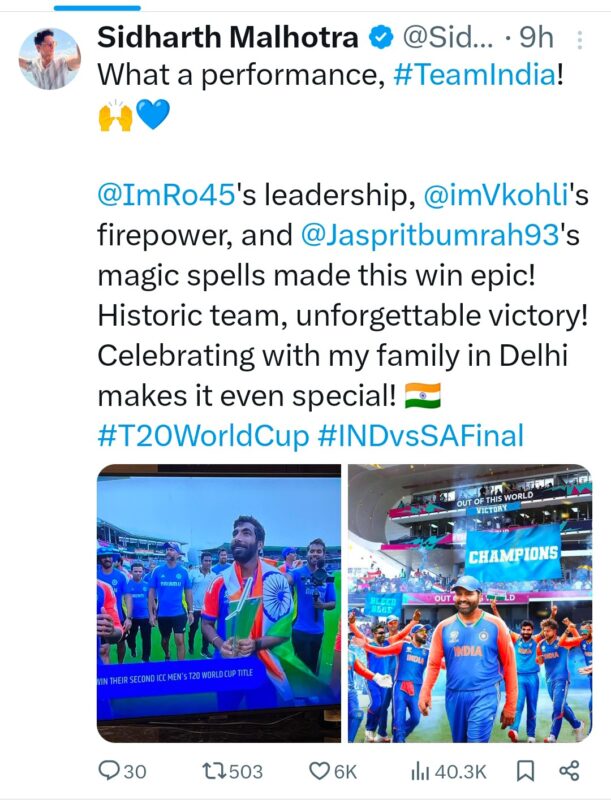Retweet this post via the repost icon

[x=213, y=771]
